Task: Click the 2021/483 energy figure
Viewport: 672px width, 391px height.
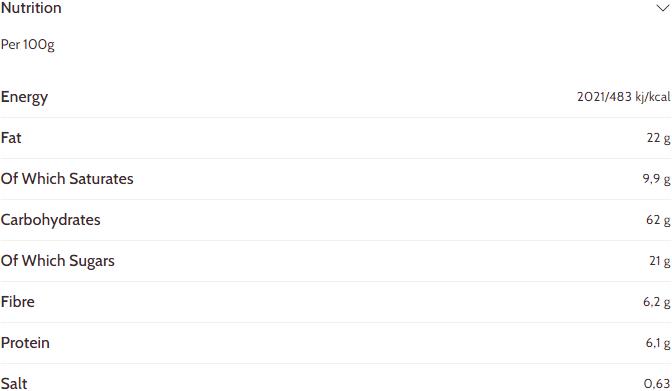Action: point(605,97)
